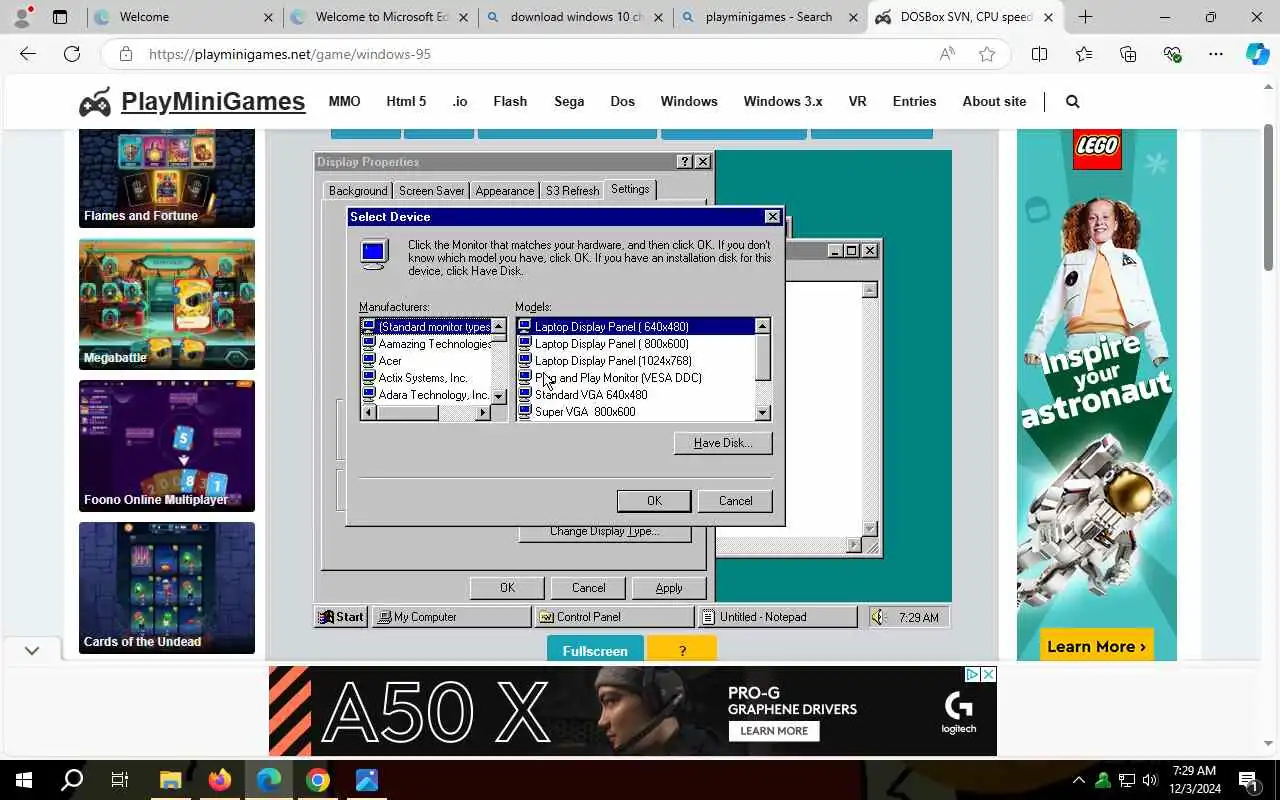Click the Windows 95 speaker tray icon
The width and height of the screenshot is (1280, 800).
click(x=878, y=617)
